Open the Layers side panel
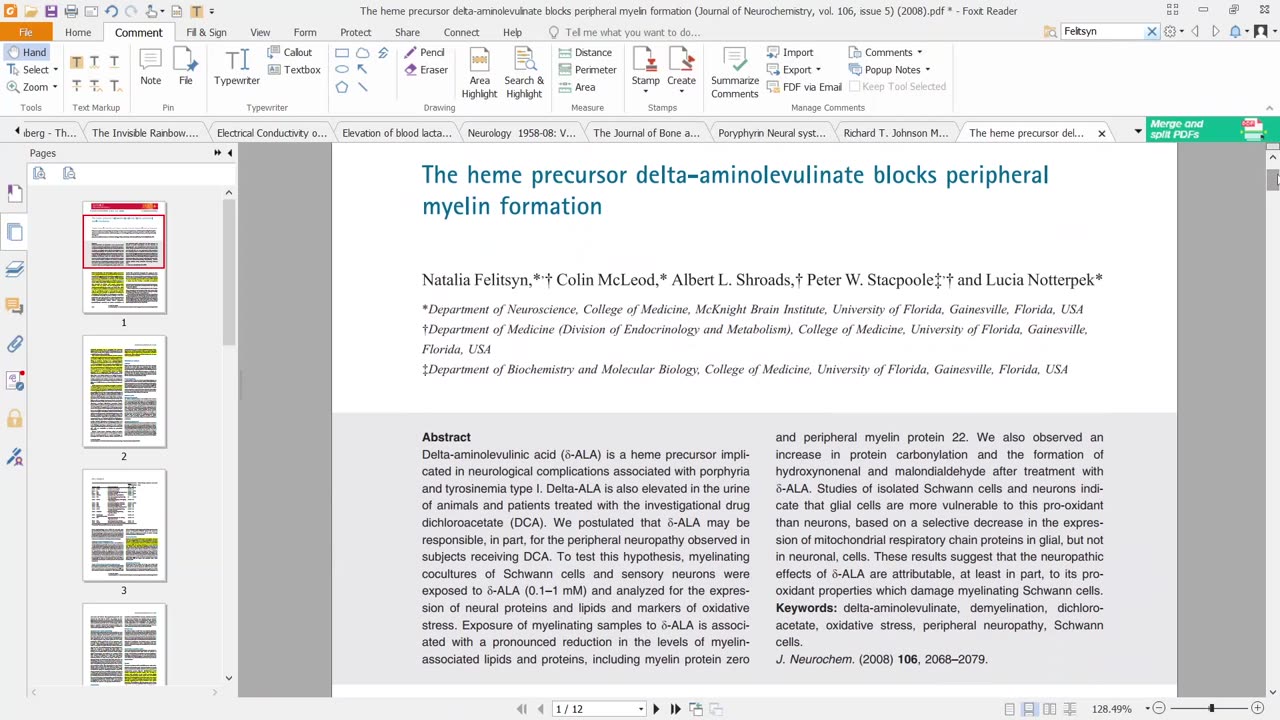 pos(15,269)
